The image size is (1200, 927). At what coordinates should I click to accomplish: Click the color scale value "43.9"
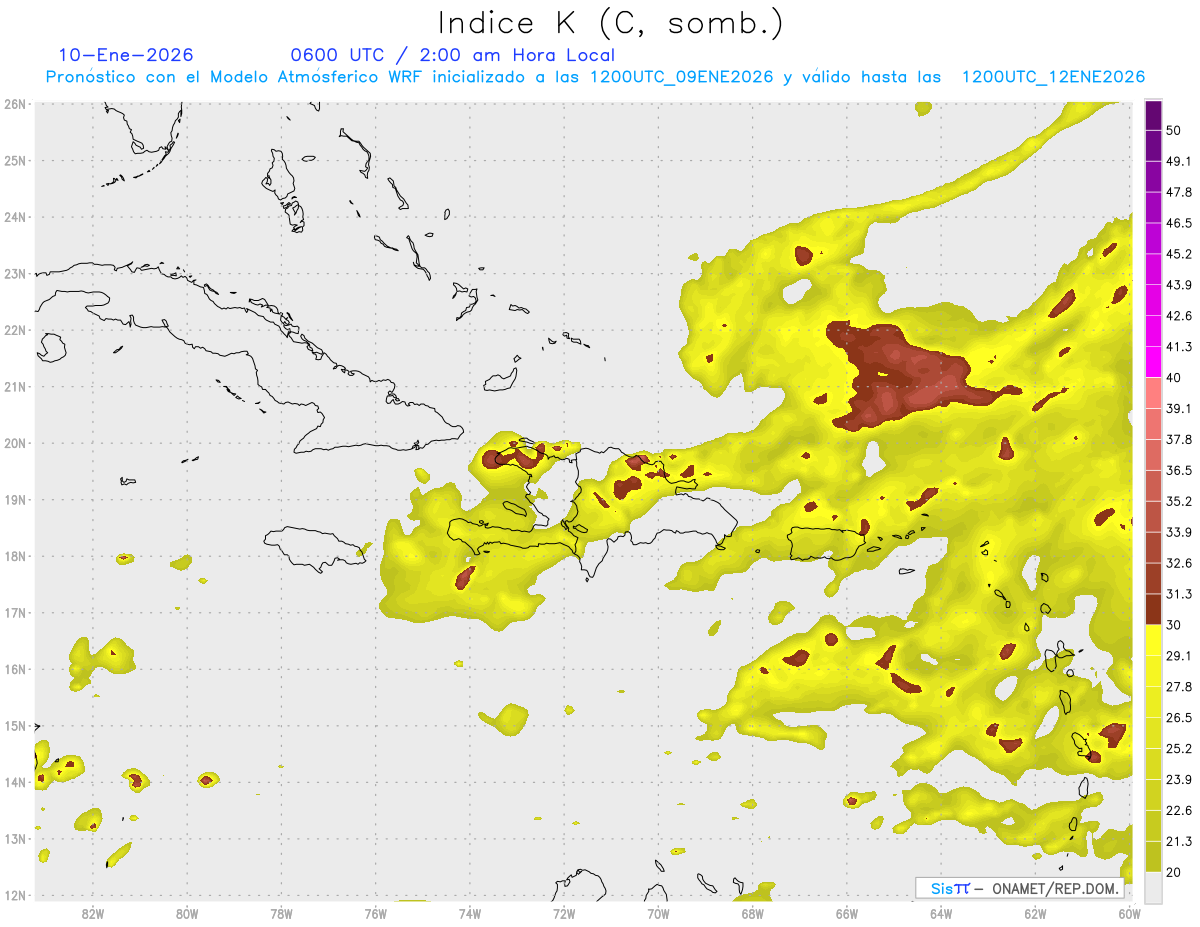[x=1178, y=285]
